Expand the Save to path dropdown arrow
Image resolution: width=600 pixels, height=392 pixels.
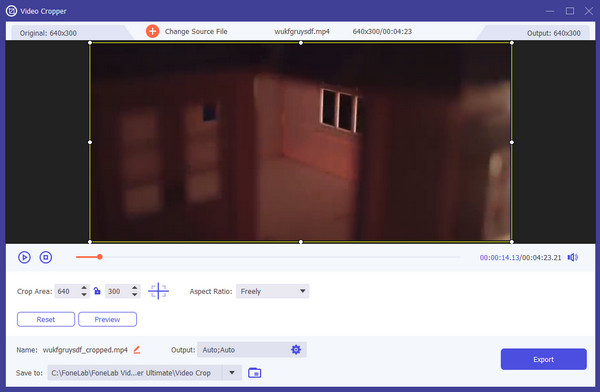tap(232, 372)
